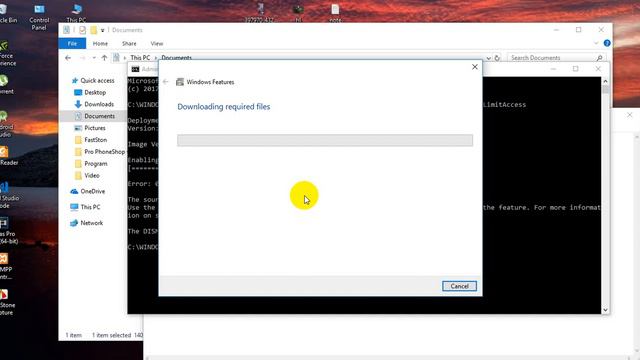Open the Home ribbon tab
The height and width of the screenshot is (360, 640).
pos(100,43)
